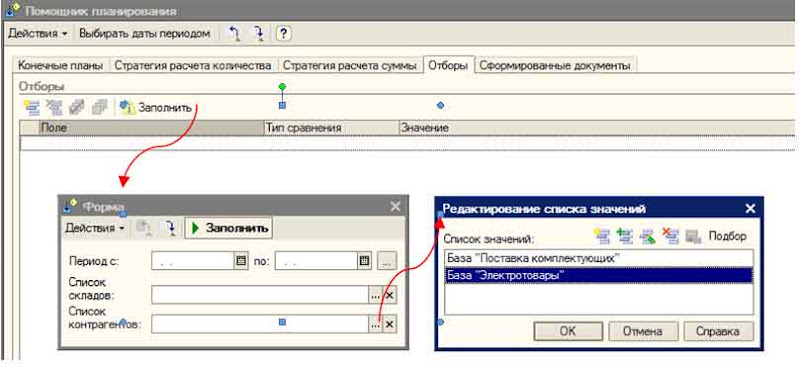This screenshot has width=800, height=369.
Task: Close the Редактирование списка значений dialog
Action: [750, 208]
